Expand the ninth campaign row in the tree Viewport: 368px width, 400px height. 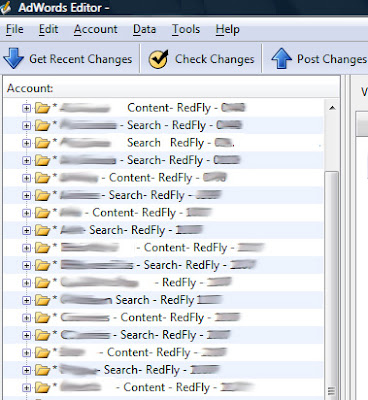(26, 248)
